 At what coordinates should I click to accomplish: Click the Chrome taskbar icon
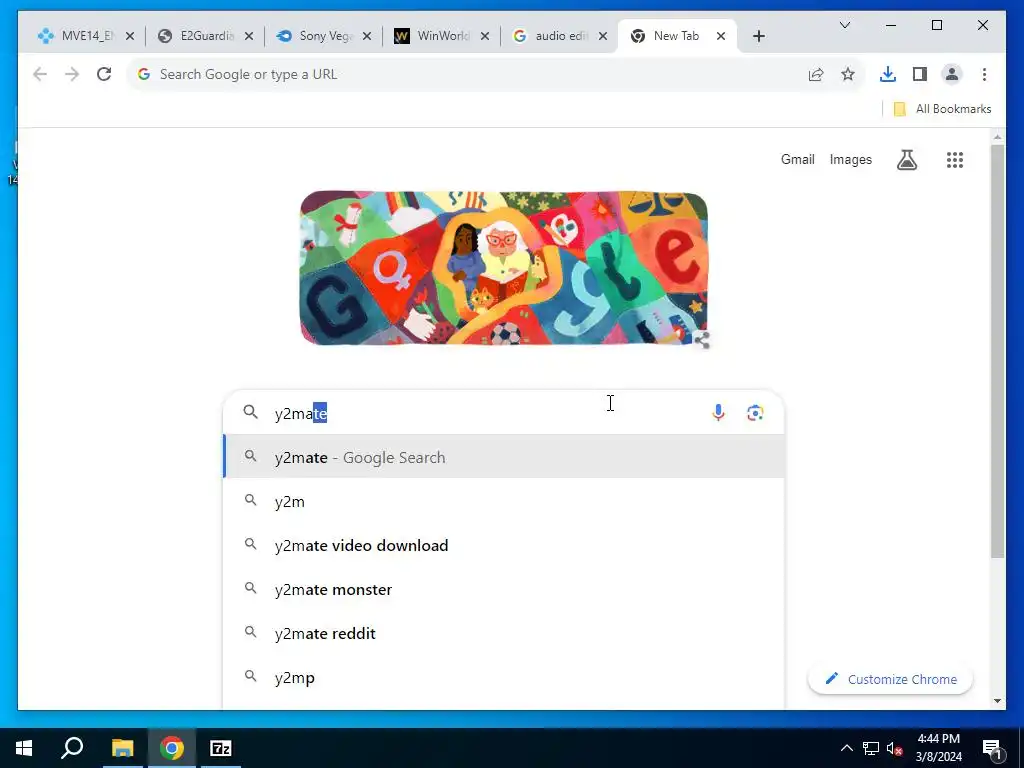[172, 748]
